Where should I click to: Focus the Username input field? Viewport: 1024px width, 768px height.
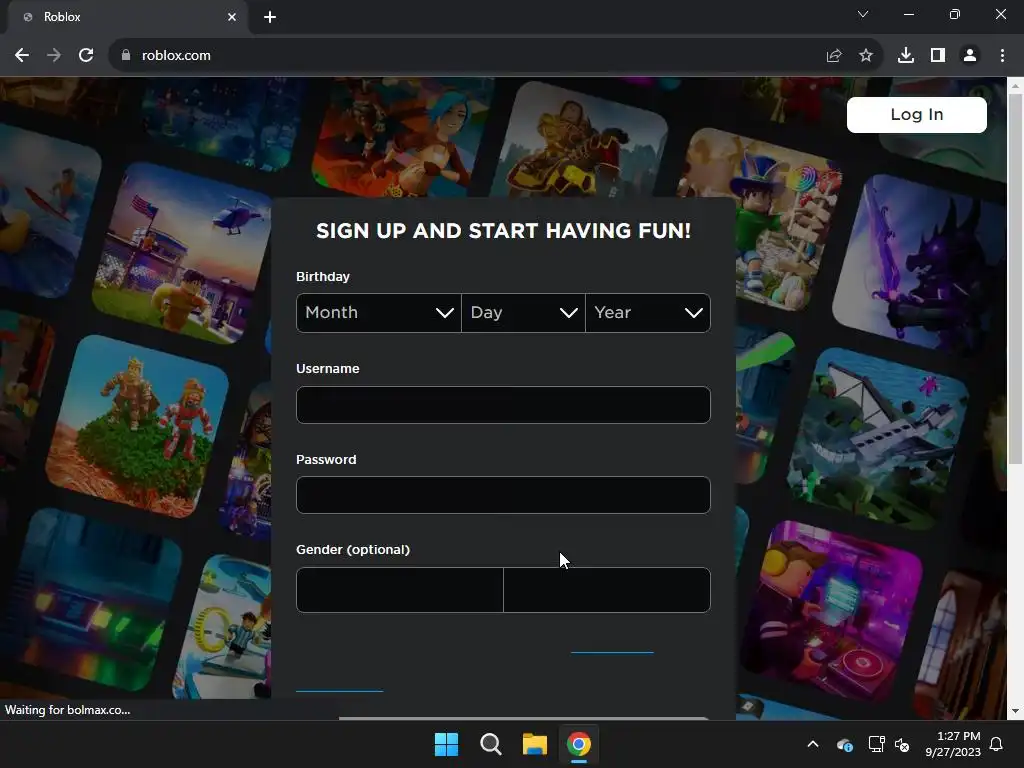(504, 405)
